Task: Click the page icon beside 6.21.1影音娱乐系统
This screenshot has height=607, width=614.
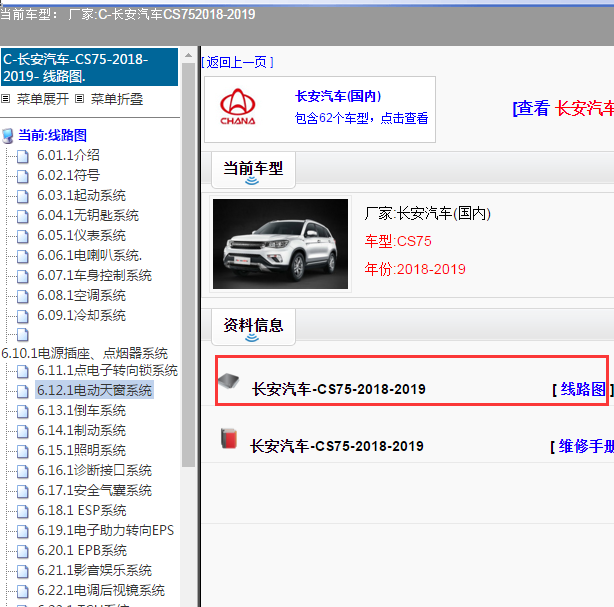Action: pyautogui.click(x=22, y=571)
